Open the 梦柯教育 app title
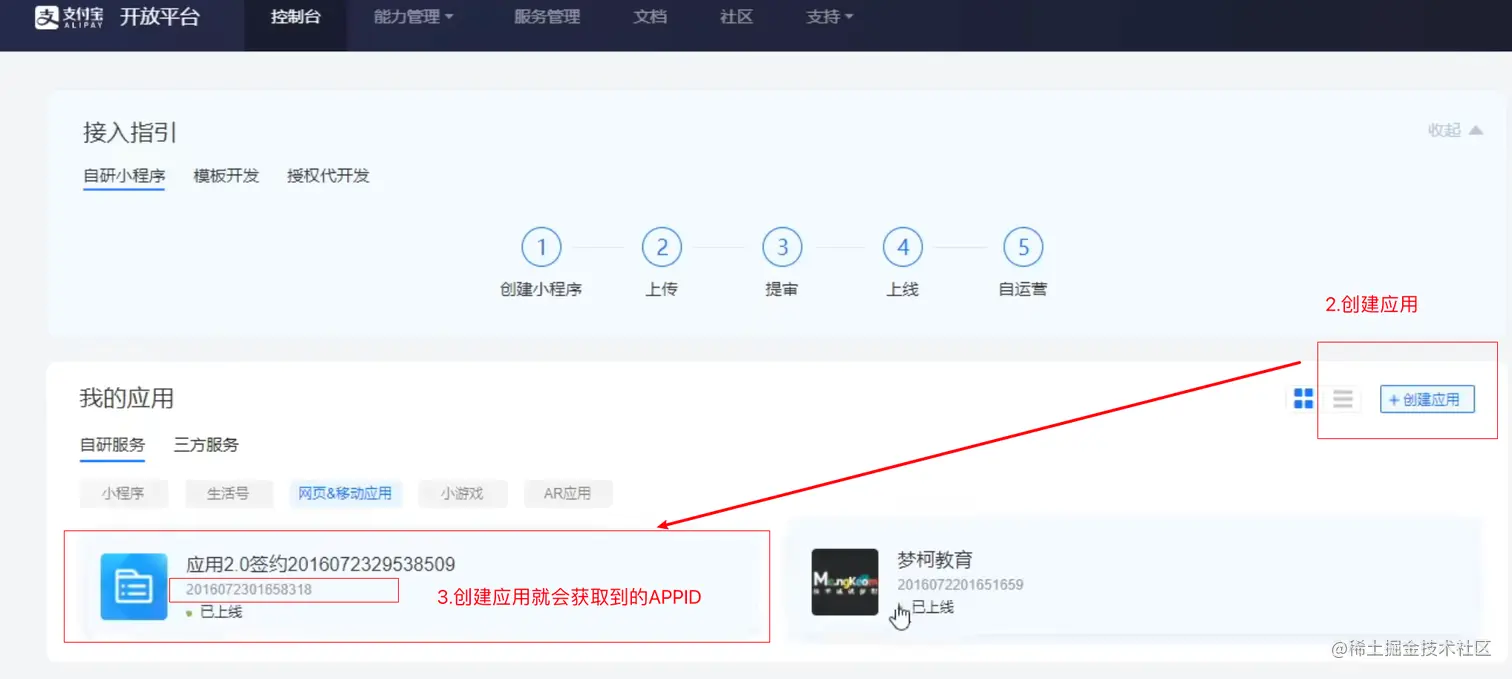Screen dimensions: 1512x679 [935, 560]
